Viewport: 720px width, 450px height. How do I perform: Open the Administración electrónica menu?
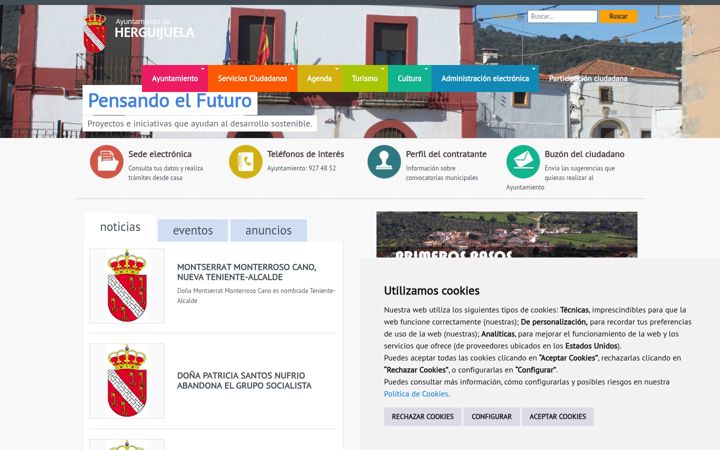(485, 79)
